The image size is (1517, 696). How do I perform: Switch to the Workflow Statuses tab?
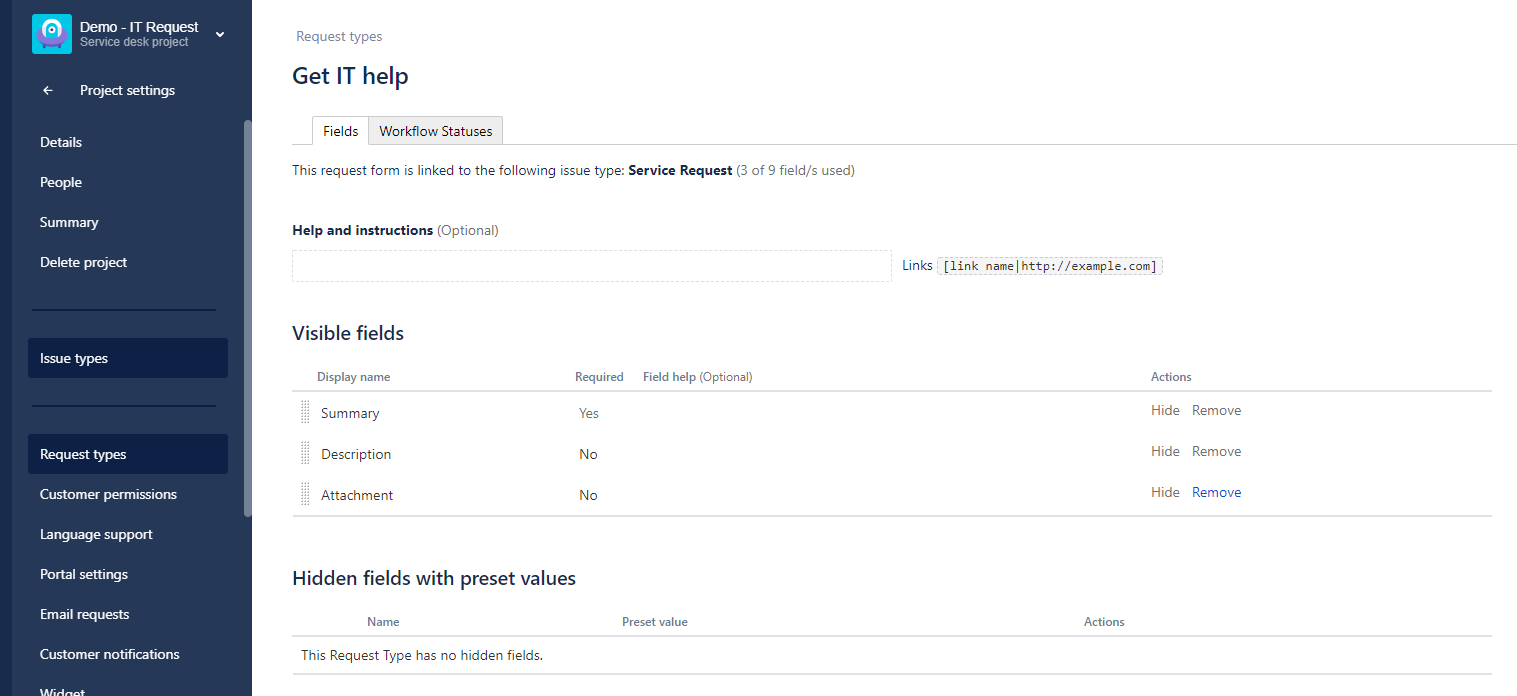point(436,131)
